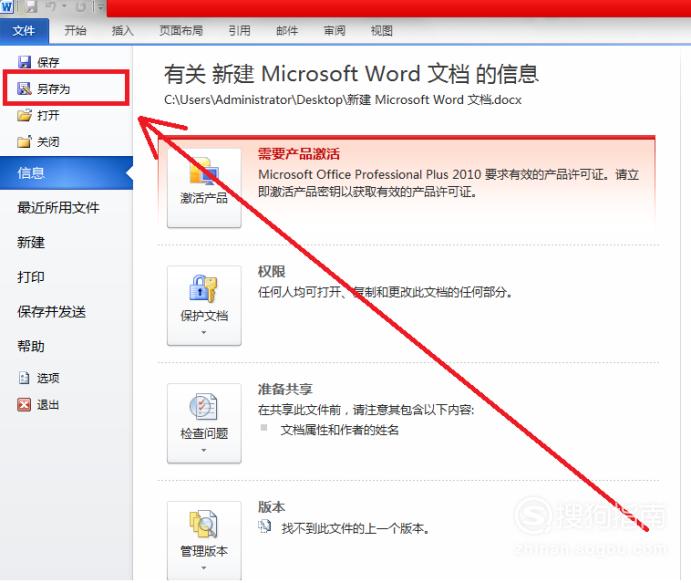Click the title 有关 新建 Microsoft Word 文档 的信息

coord(351,74)
